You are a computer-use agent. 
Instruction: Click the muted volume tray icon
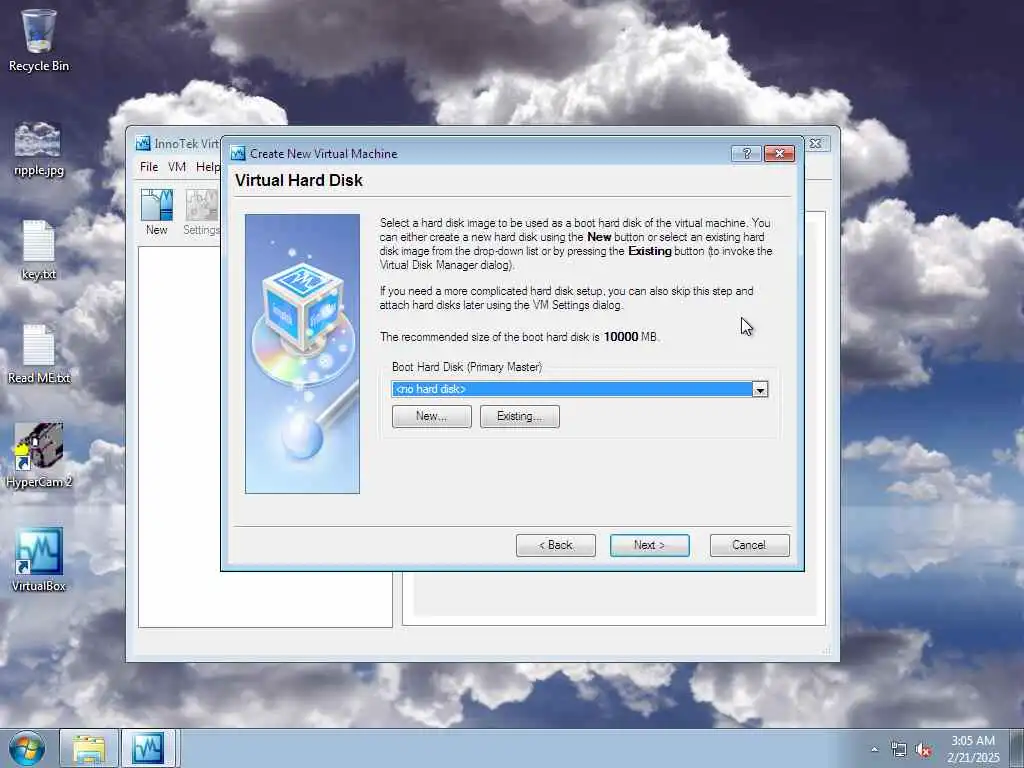pos(923,750)
